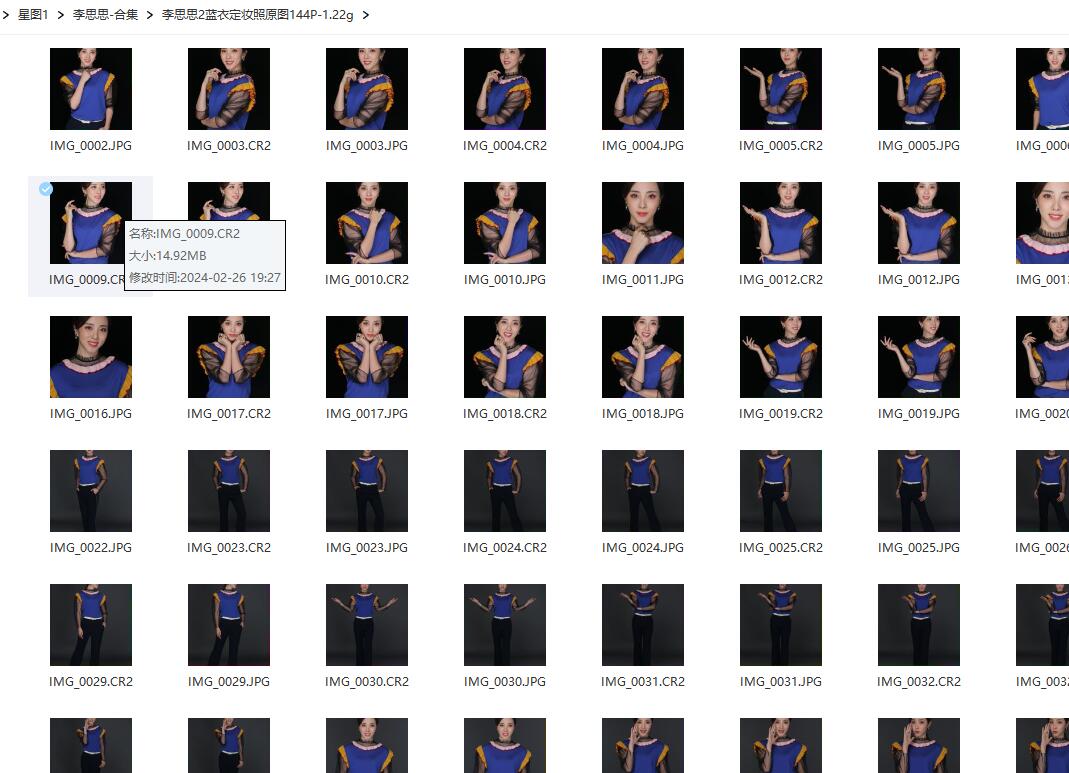Select the IMG_0031.CR2 thumbnail
Screen dimensions: 1069x773
643,624
